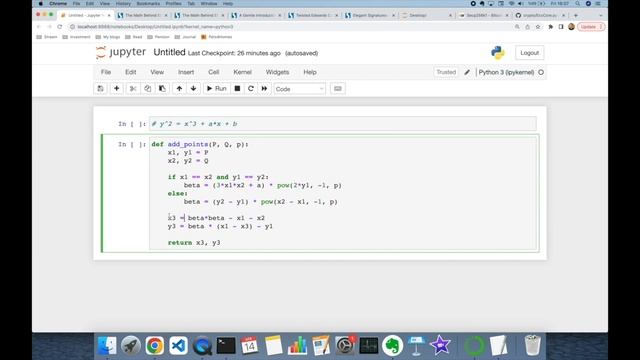Viewport: 640px width, 360px height.
Task: Click the first cell with the curve comment
Action: click(343, 124)
